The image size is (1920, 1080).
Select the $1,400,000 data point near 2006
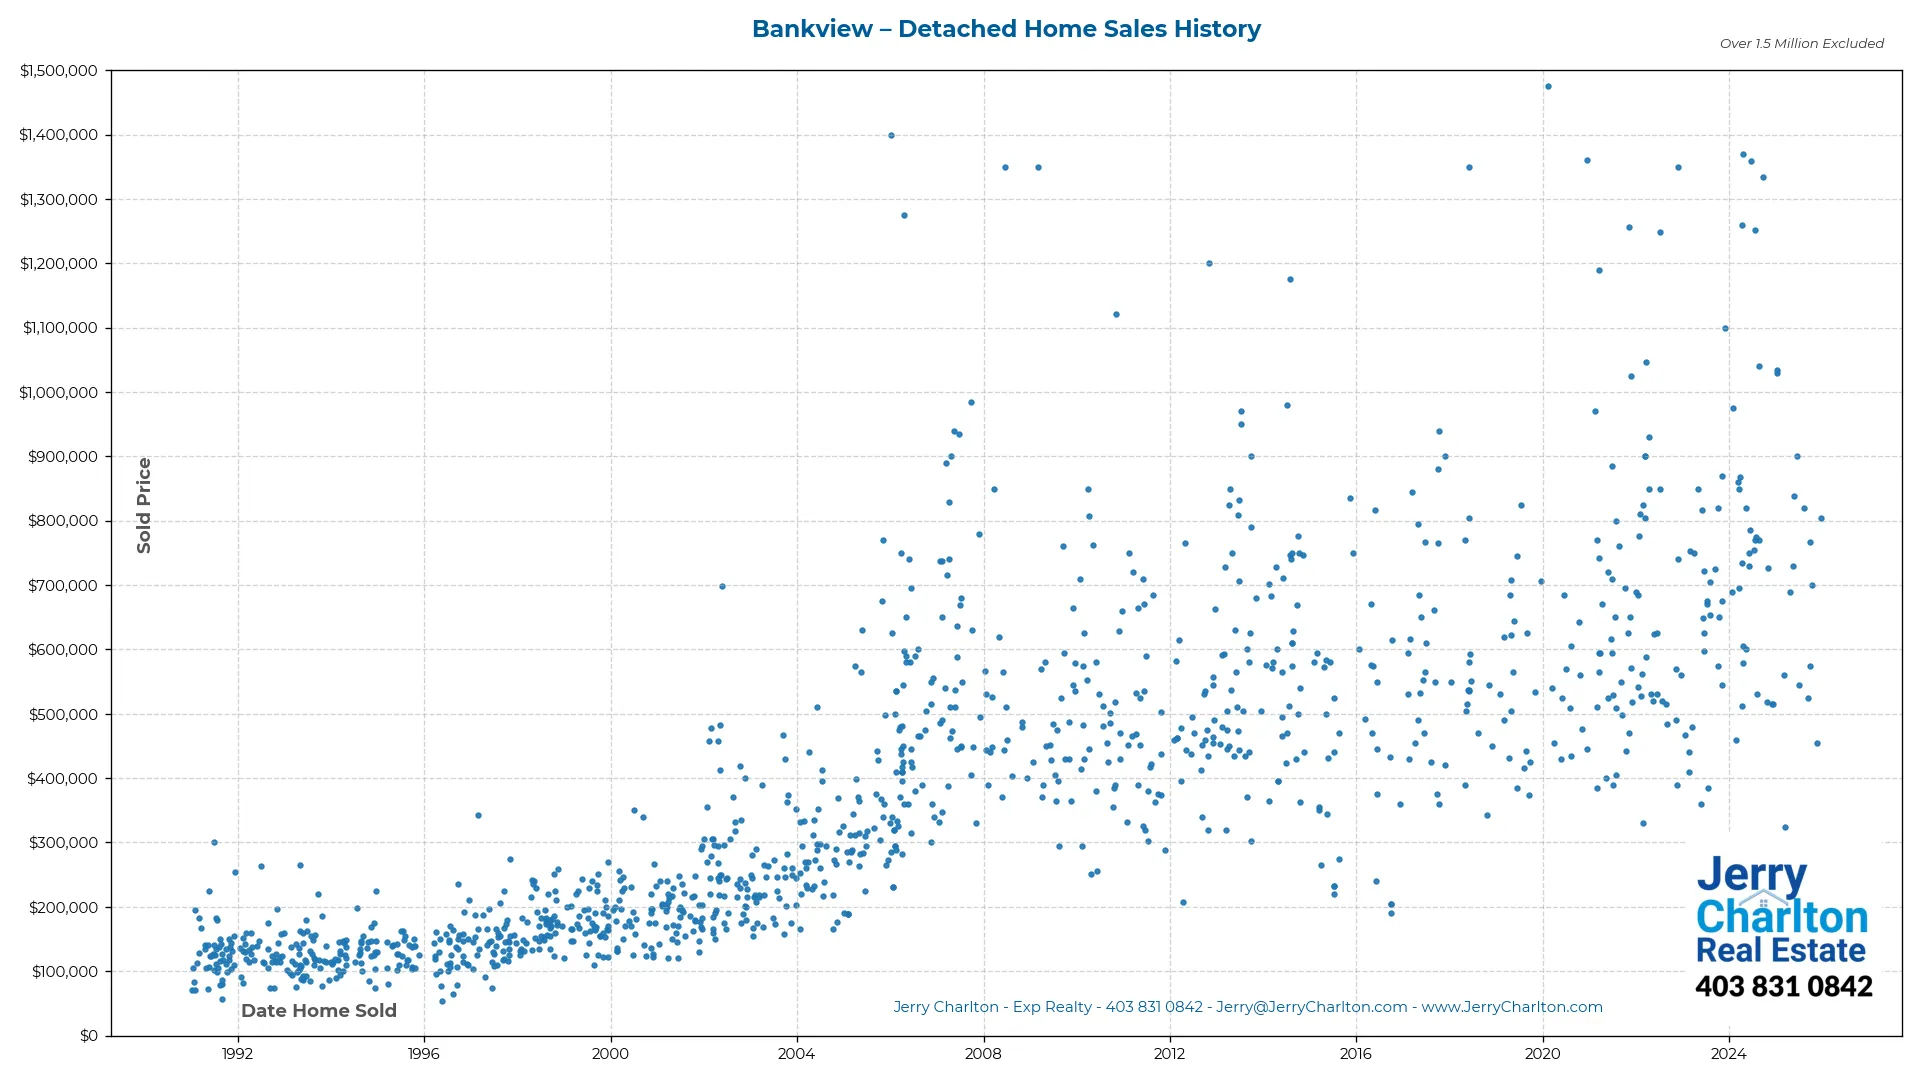[x=891, y=134]
